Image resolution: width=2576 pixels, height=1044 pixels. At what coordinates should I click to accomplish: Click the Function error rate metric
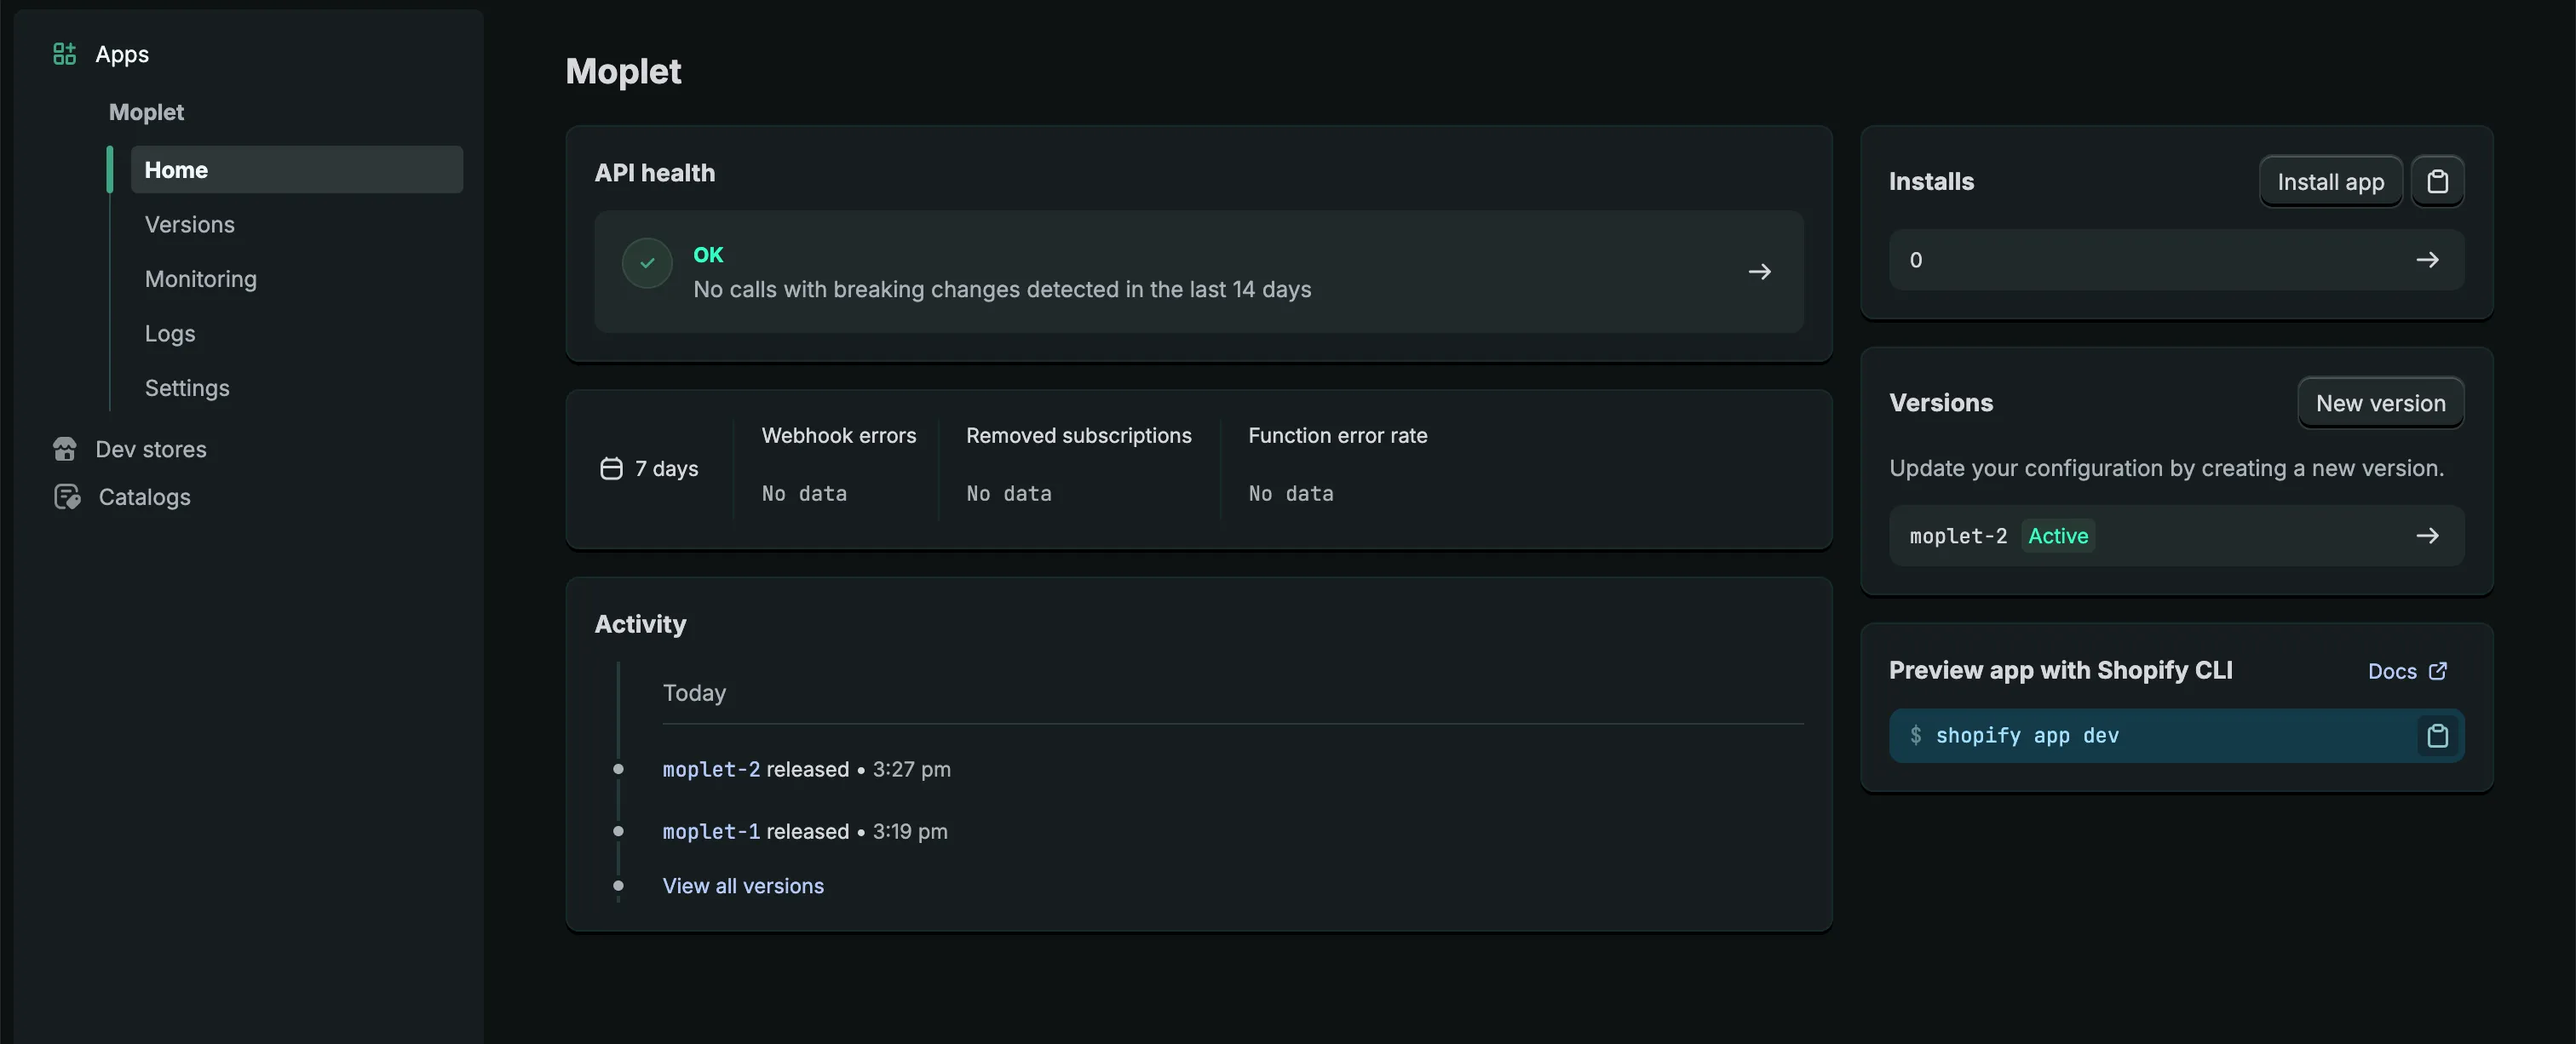click(1337, 436)
